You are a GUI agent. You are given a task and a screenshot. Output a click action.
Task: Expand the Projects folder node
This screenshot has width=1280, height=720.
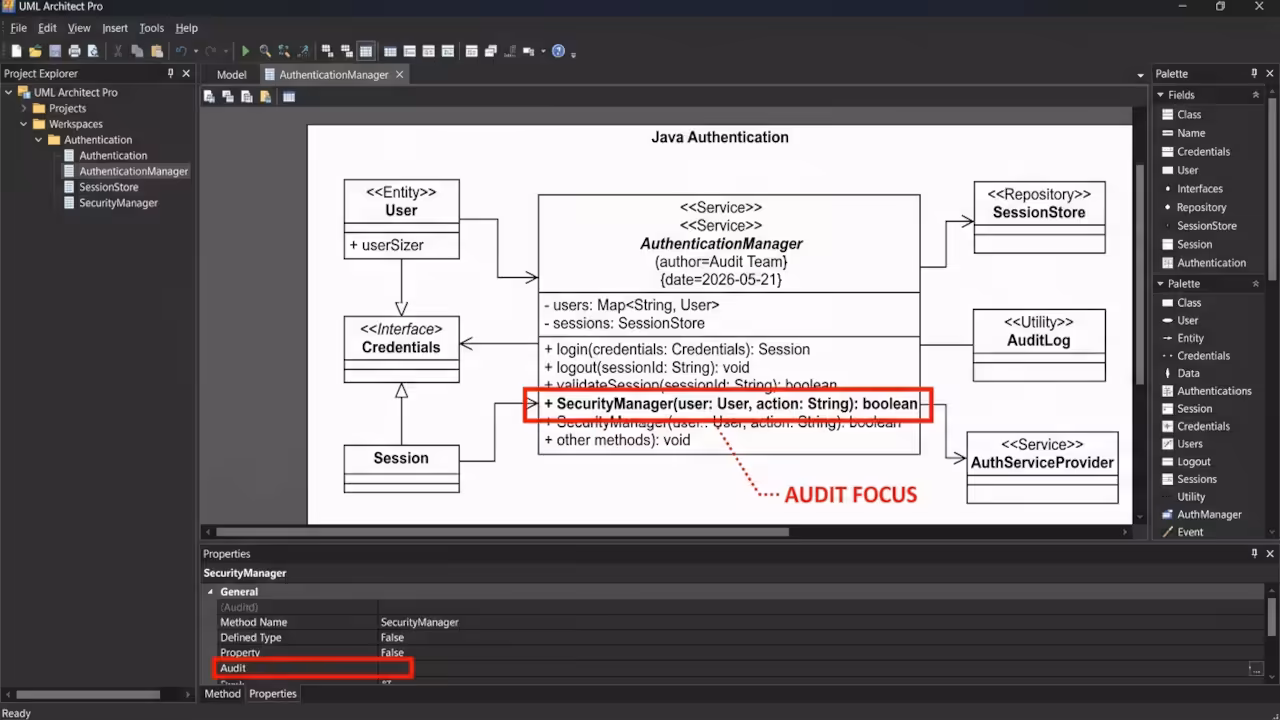24,108
